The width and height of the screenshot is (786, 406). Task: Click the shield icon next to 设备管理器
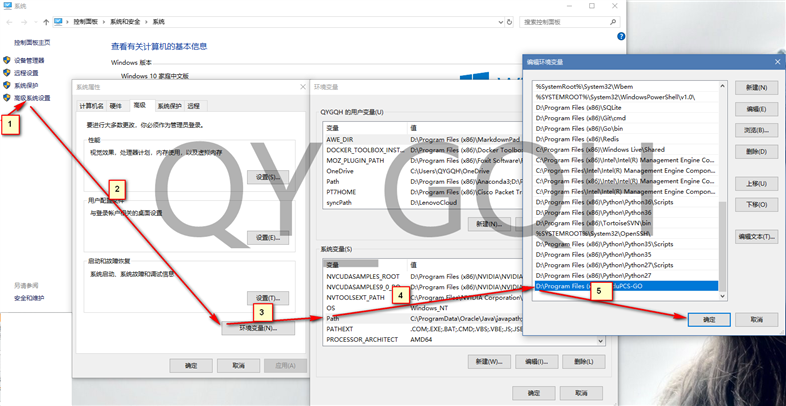(7, 60)
